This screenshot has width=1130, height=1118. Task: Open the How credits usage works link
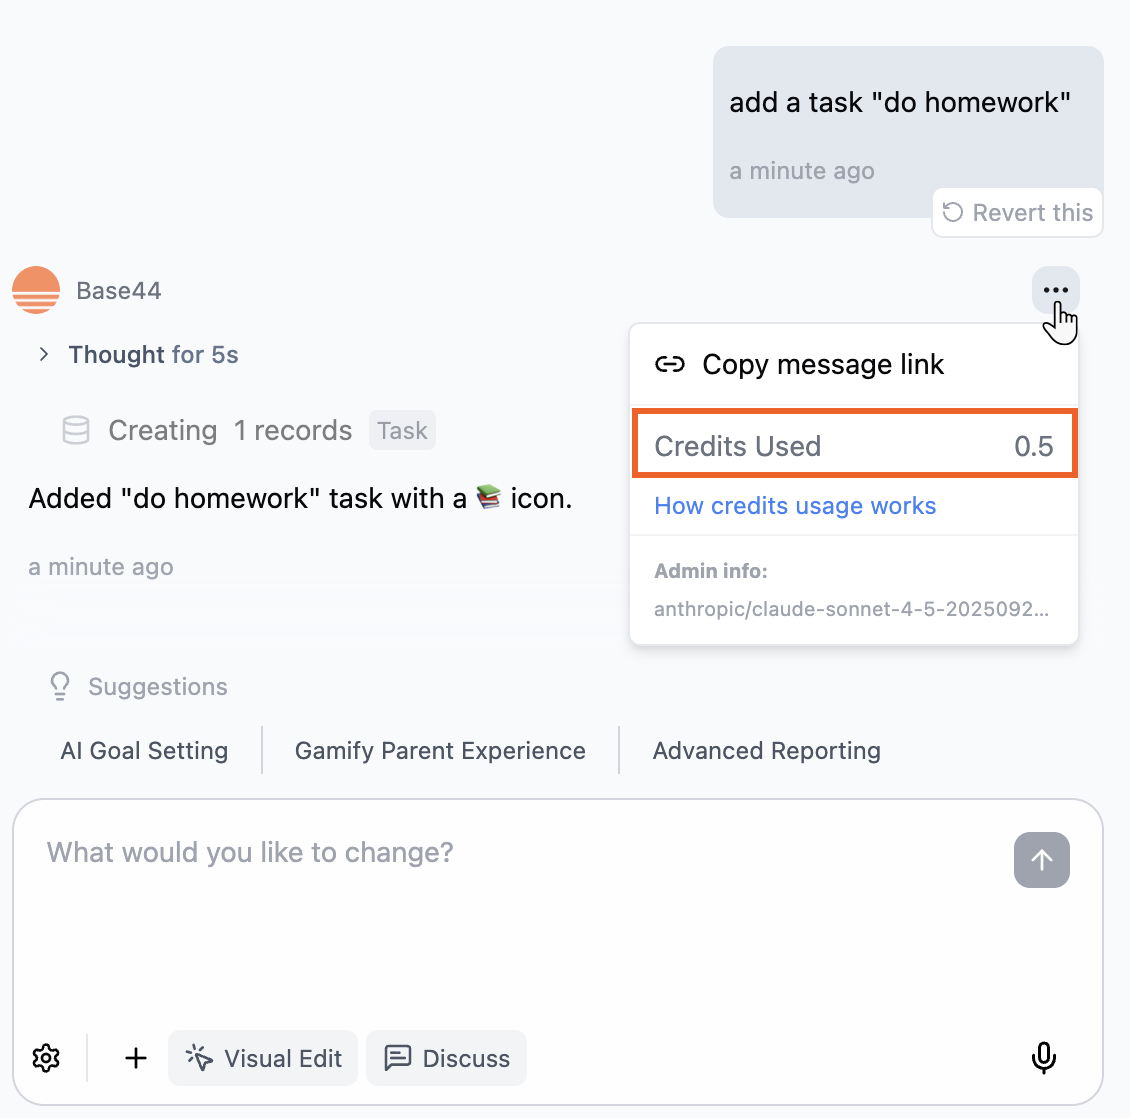coord(795,506)
